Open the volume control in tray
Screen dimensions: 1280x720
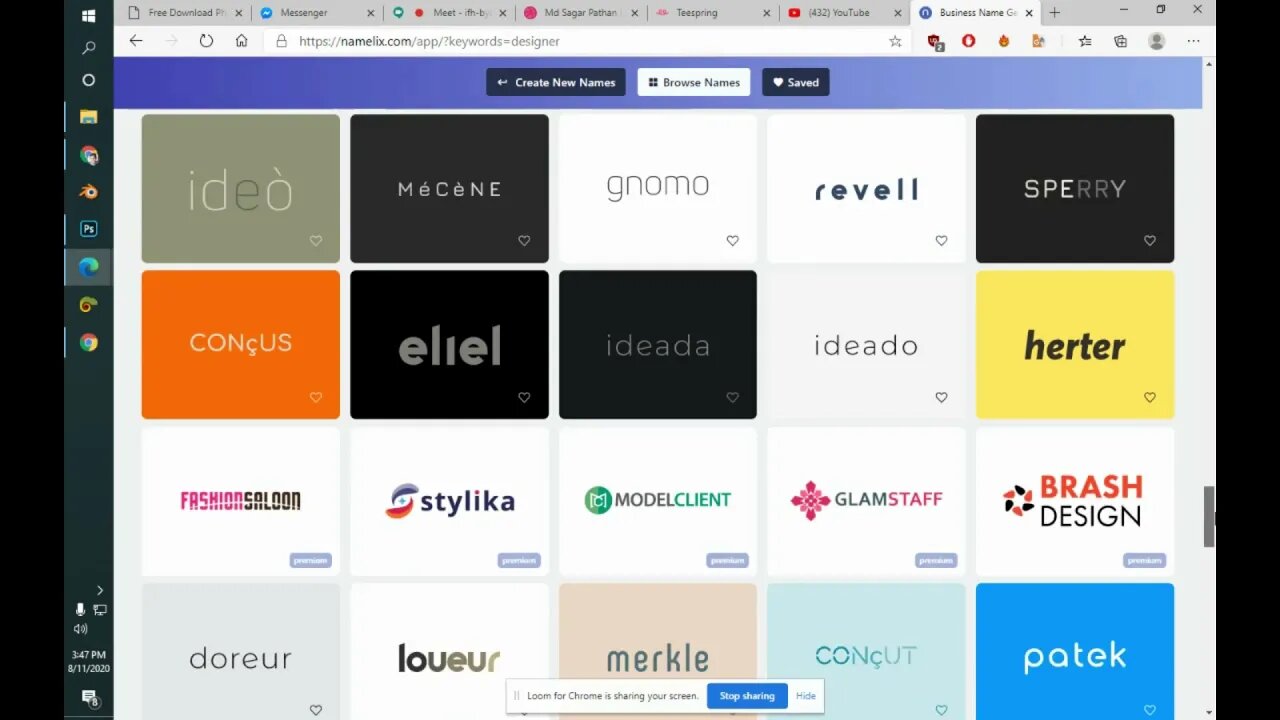[x=80, y=628]
